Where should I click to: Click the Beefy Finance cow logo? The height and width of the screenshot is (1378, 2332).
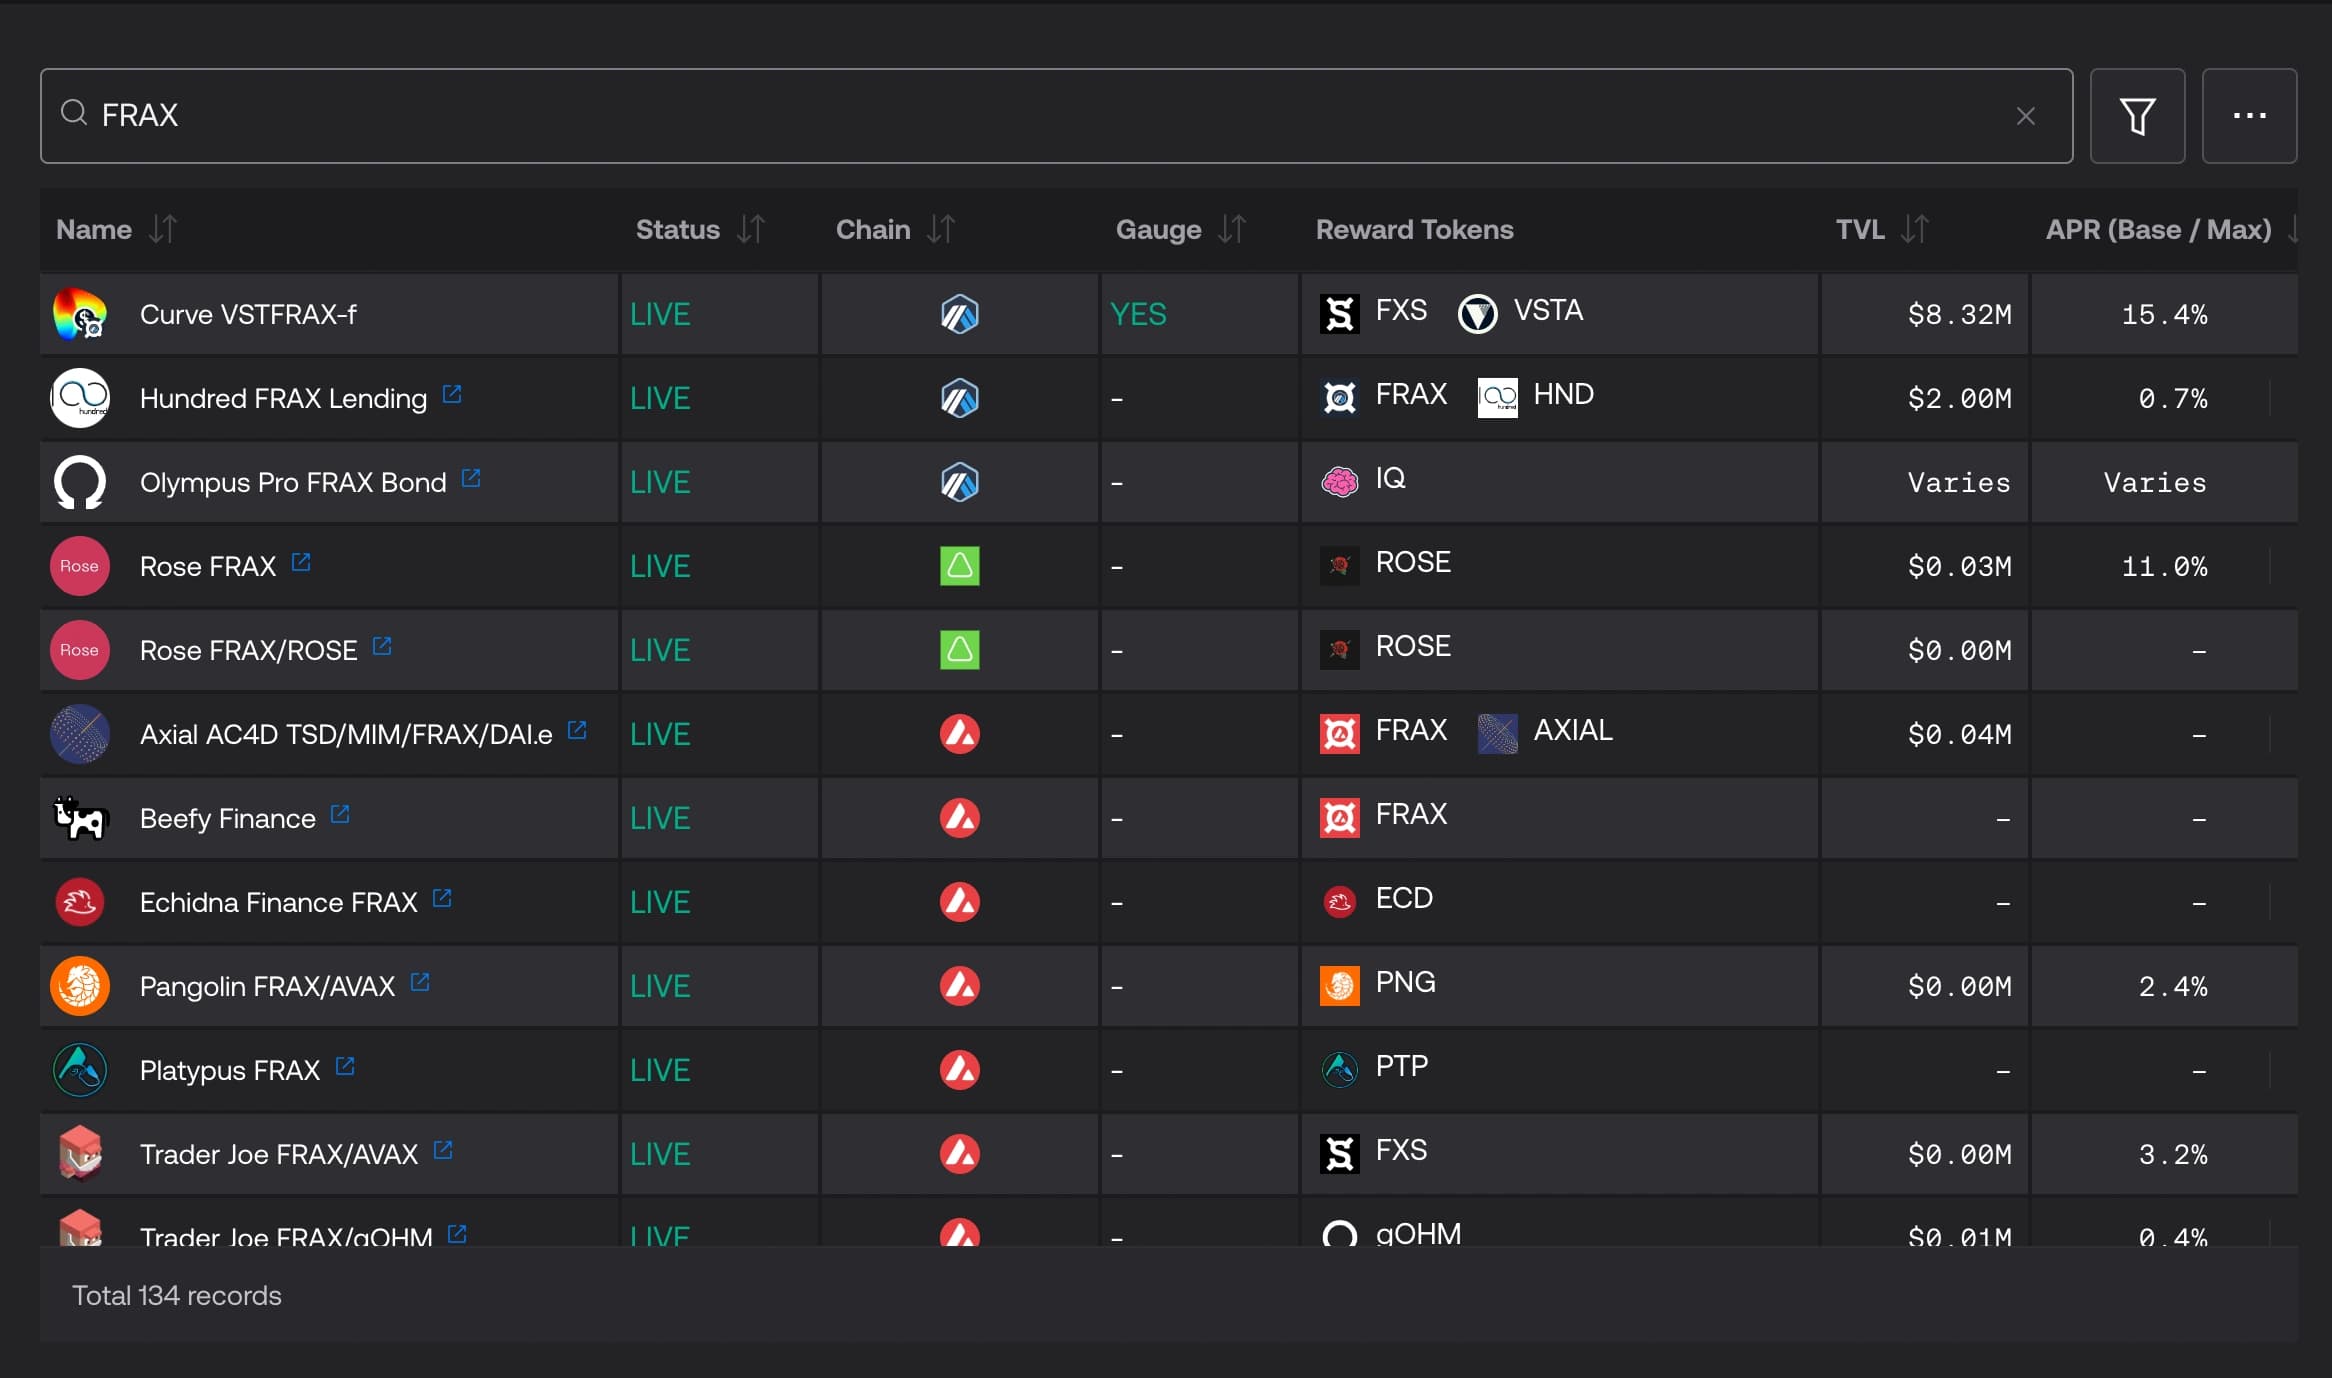(x=80, y=818)
